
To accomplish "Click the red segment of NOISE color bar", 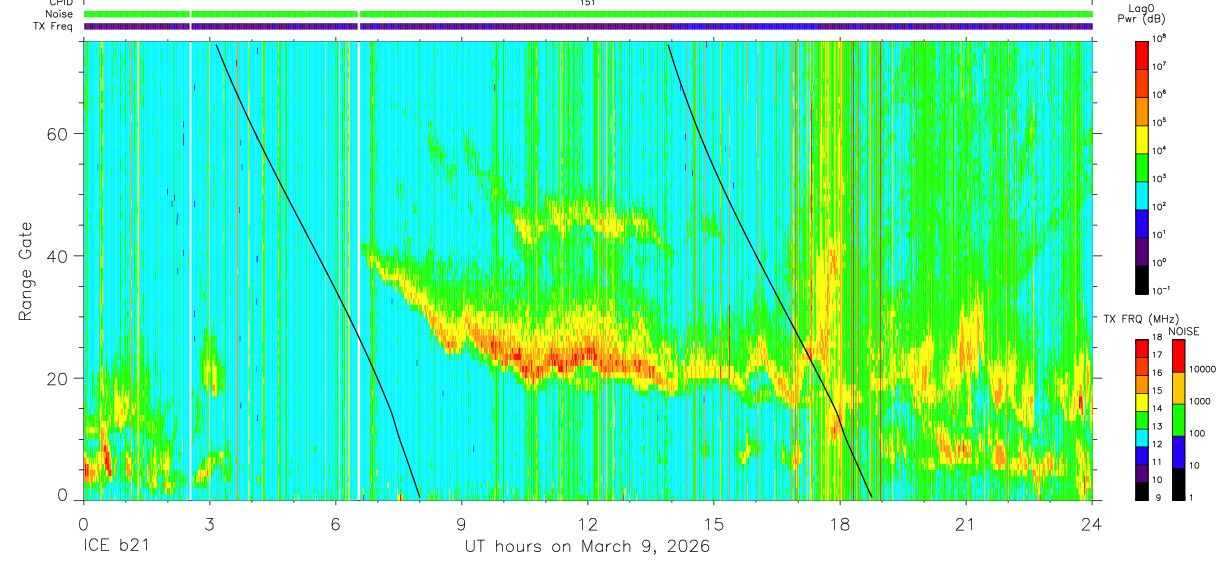I will tap(1177, 356).
